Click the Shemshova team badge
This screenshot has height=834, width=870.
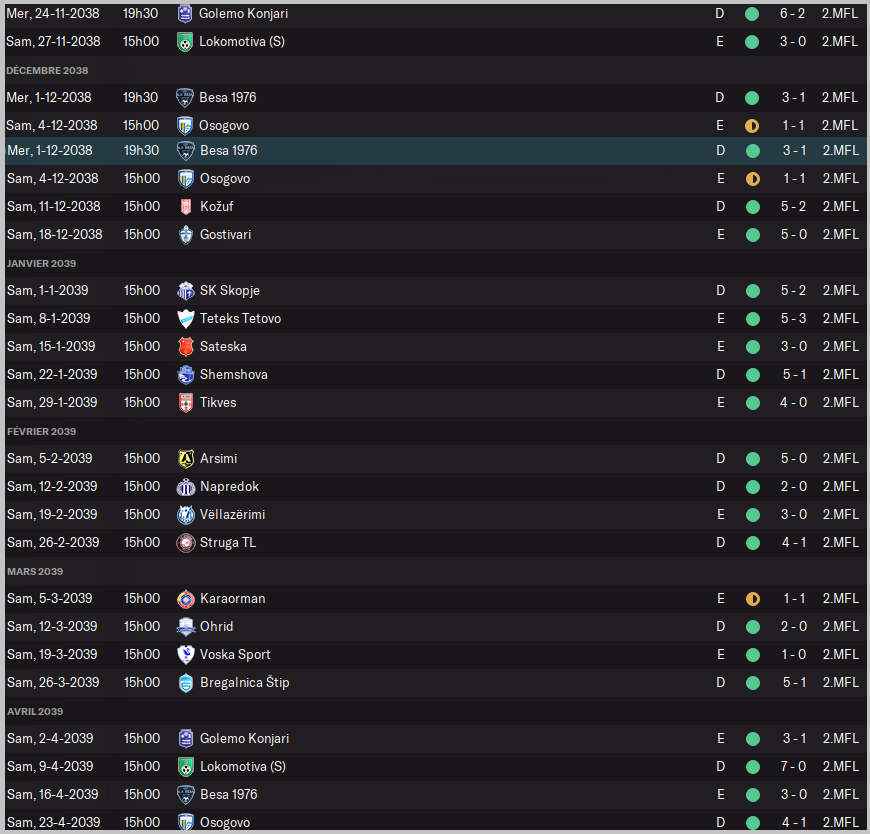tap(185, 375)
